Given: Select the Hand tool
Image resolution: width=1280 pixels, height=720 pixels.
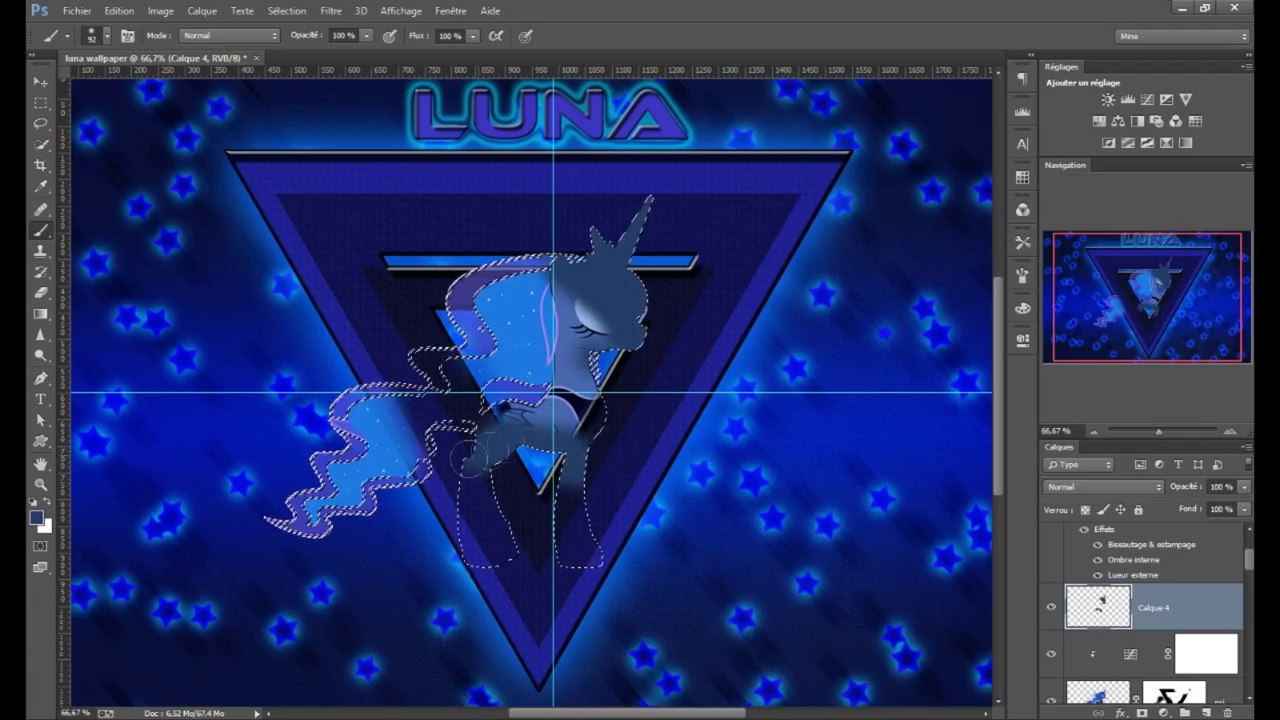Looking at the screenshot, I should 41,463.
